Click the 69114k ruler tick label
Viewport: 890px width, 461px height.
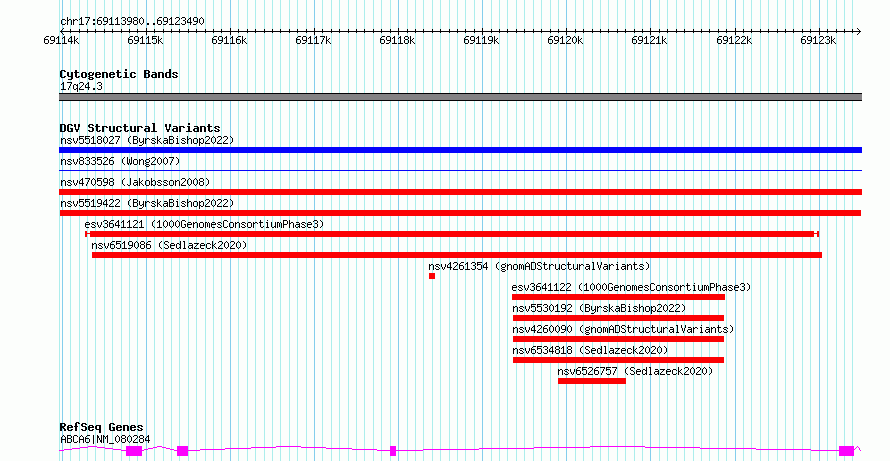pos(61,41)
